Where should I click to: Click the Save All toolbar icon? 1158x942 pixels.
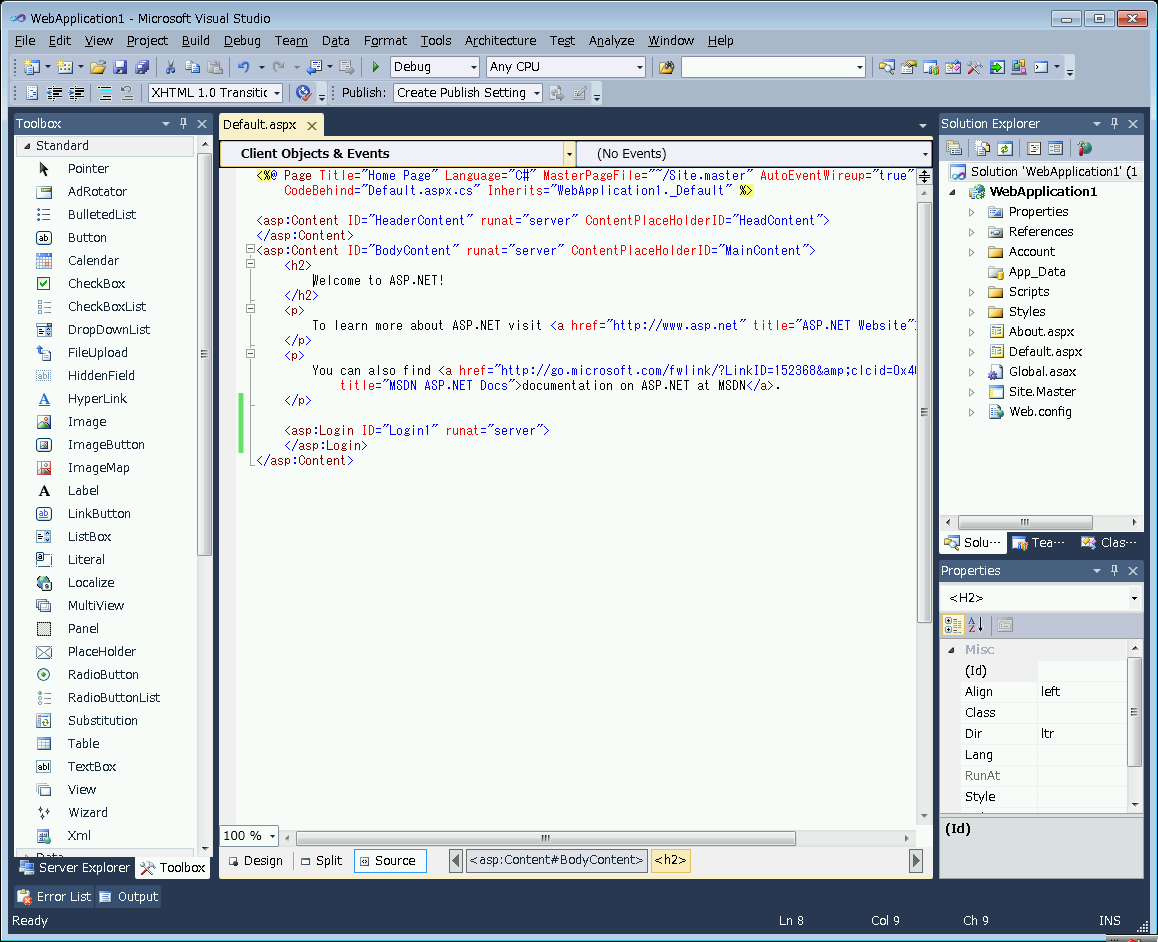click(142, 67)
